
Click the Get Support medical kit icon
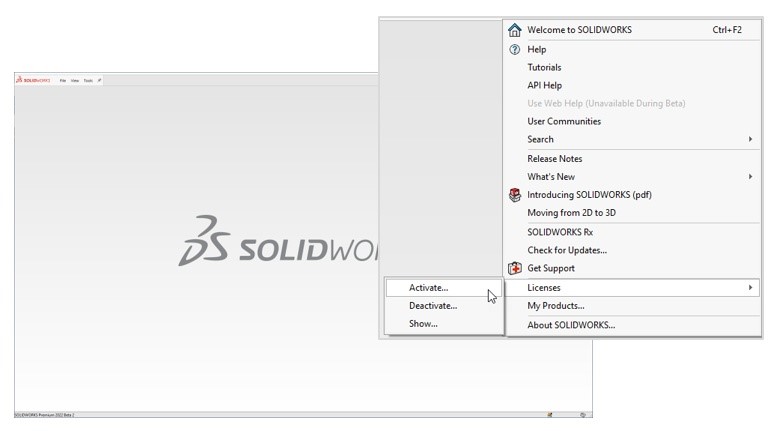click(x=515, y=268)
